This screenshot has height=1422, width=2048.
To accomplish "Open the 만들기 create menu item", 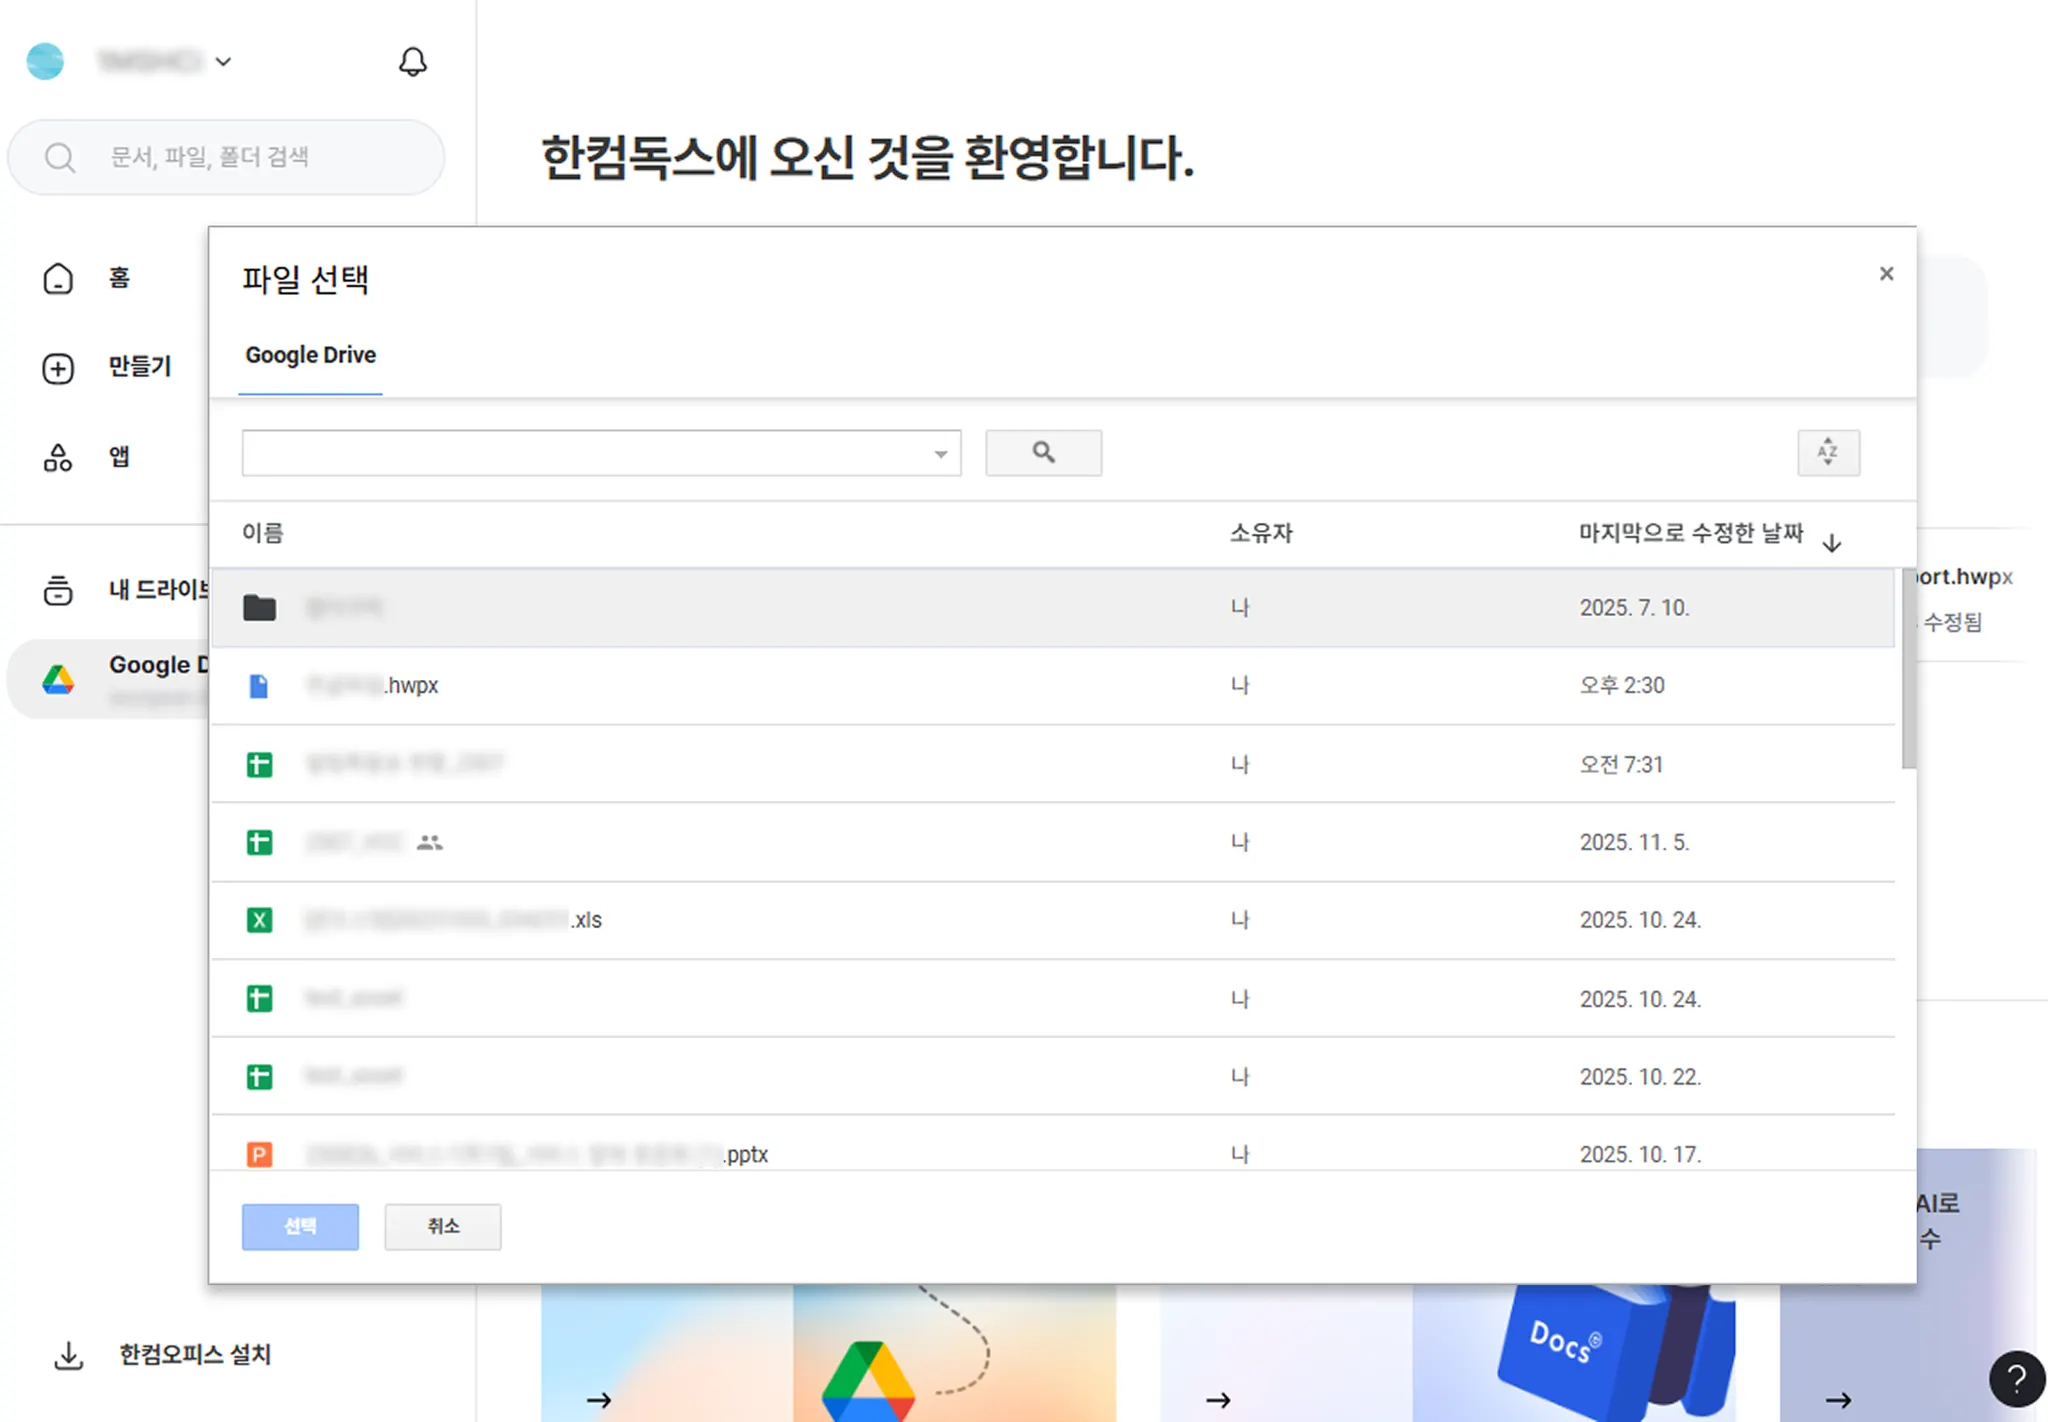I will (139, 367).
